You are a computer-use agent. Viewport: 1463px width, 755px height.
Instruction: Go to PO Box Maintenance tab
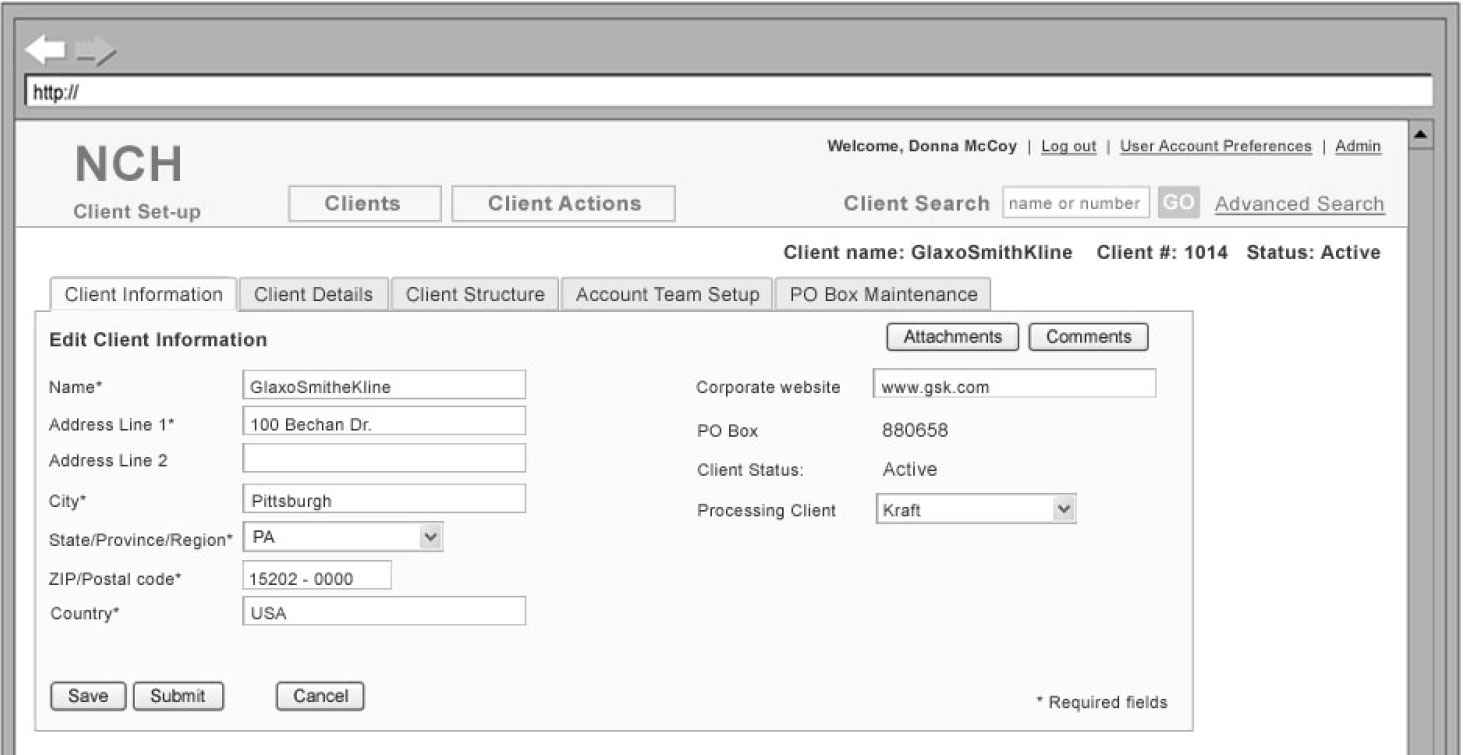(x=883, y=295)
